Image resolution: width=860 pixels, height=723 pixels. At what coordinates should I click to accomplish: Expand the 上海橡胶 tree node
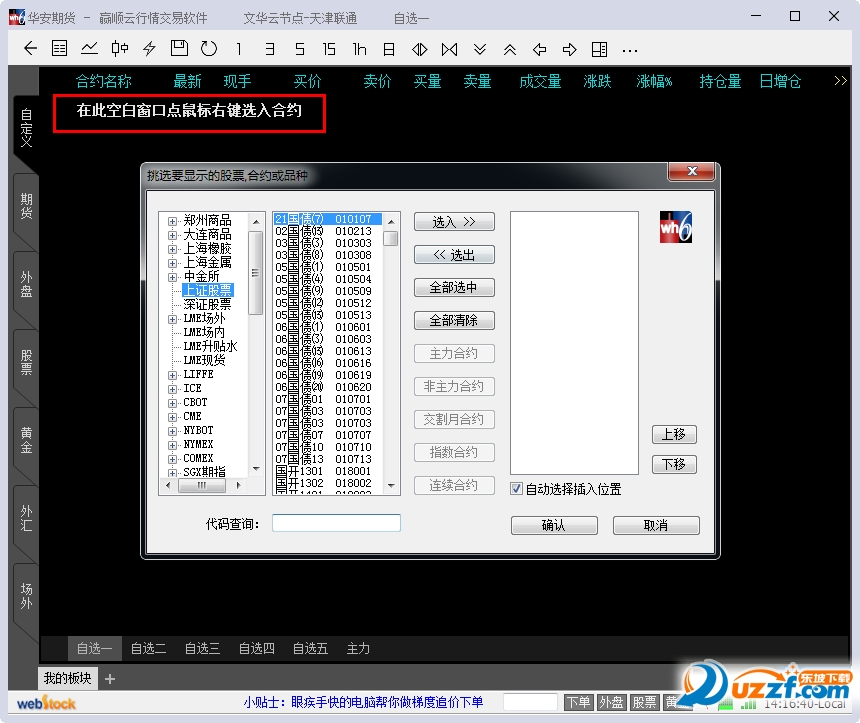tap(172, 249)
